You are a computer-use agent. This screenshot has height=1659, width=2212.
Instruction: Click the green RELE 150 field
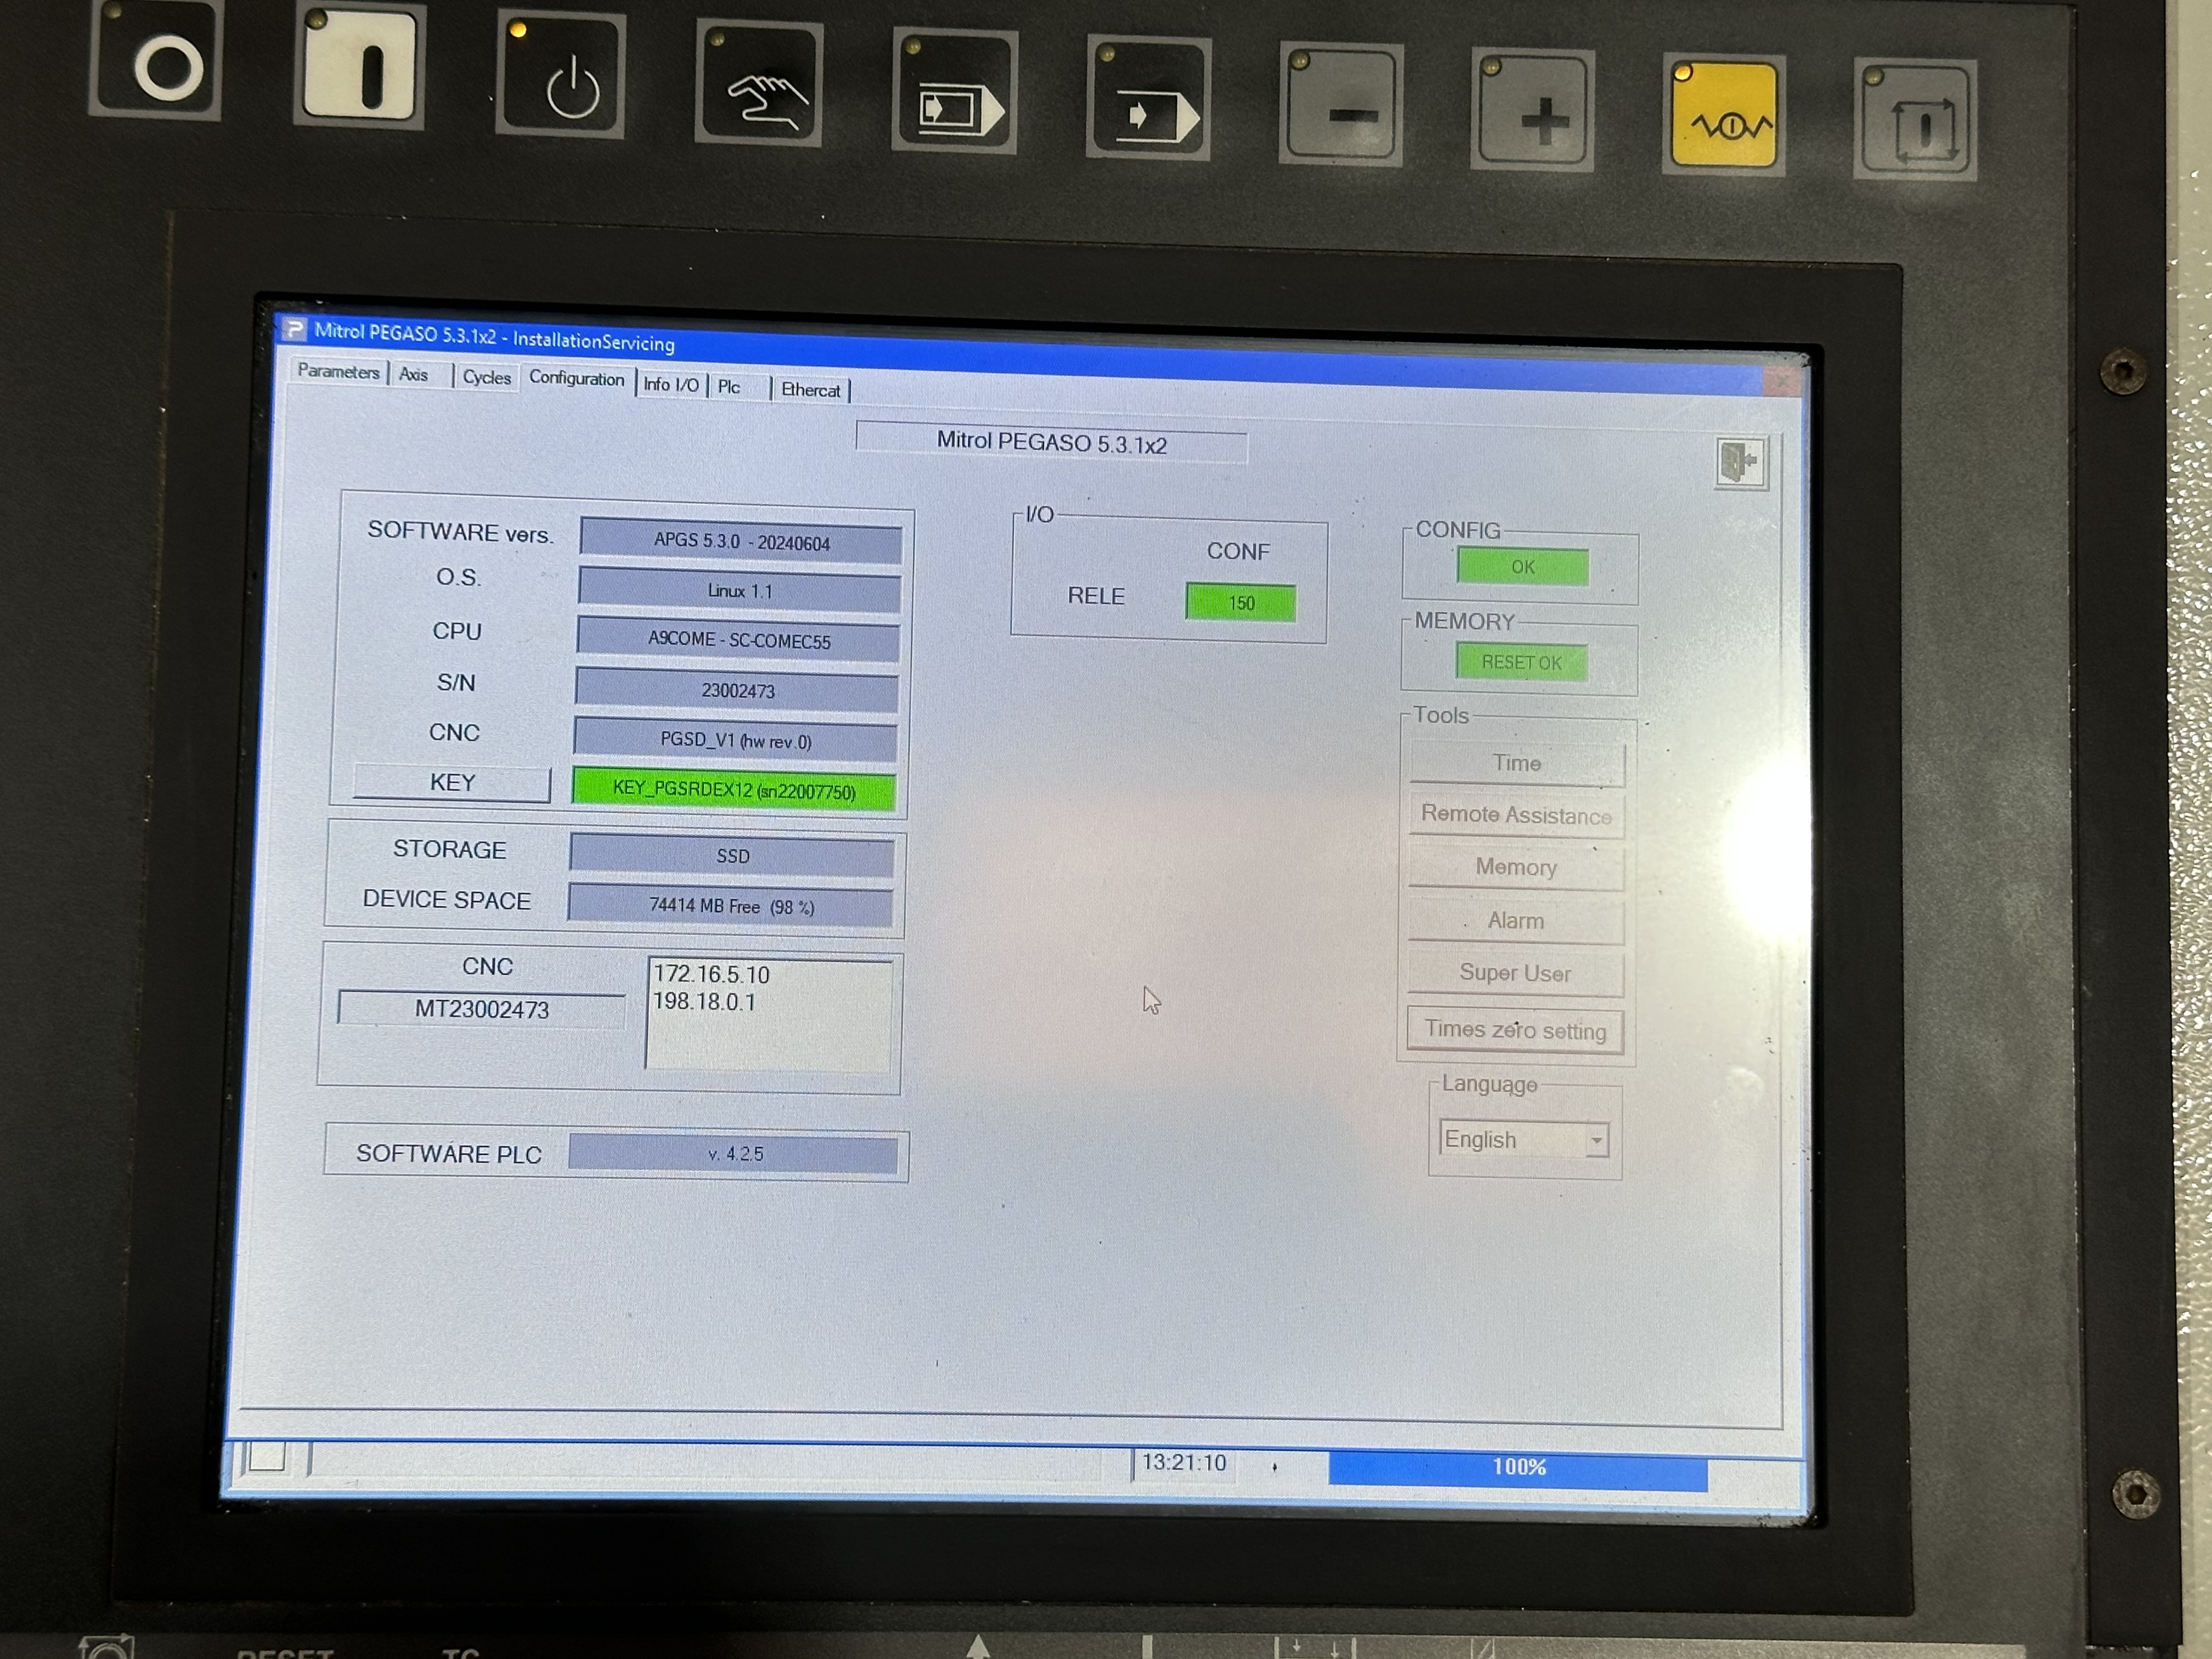[1241, 603]
